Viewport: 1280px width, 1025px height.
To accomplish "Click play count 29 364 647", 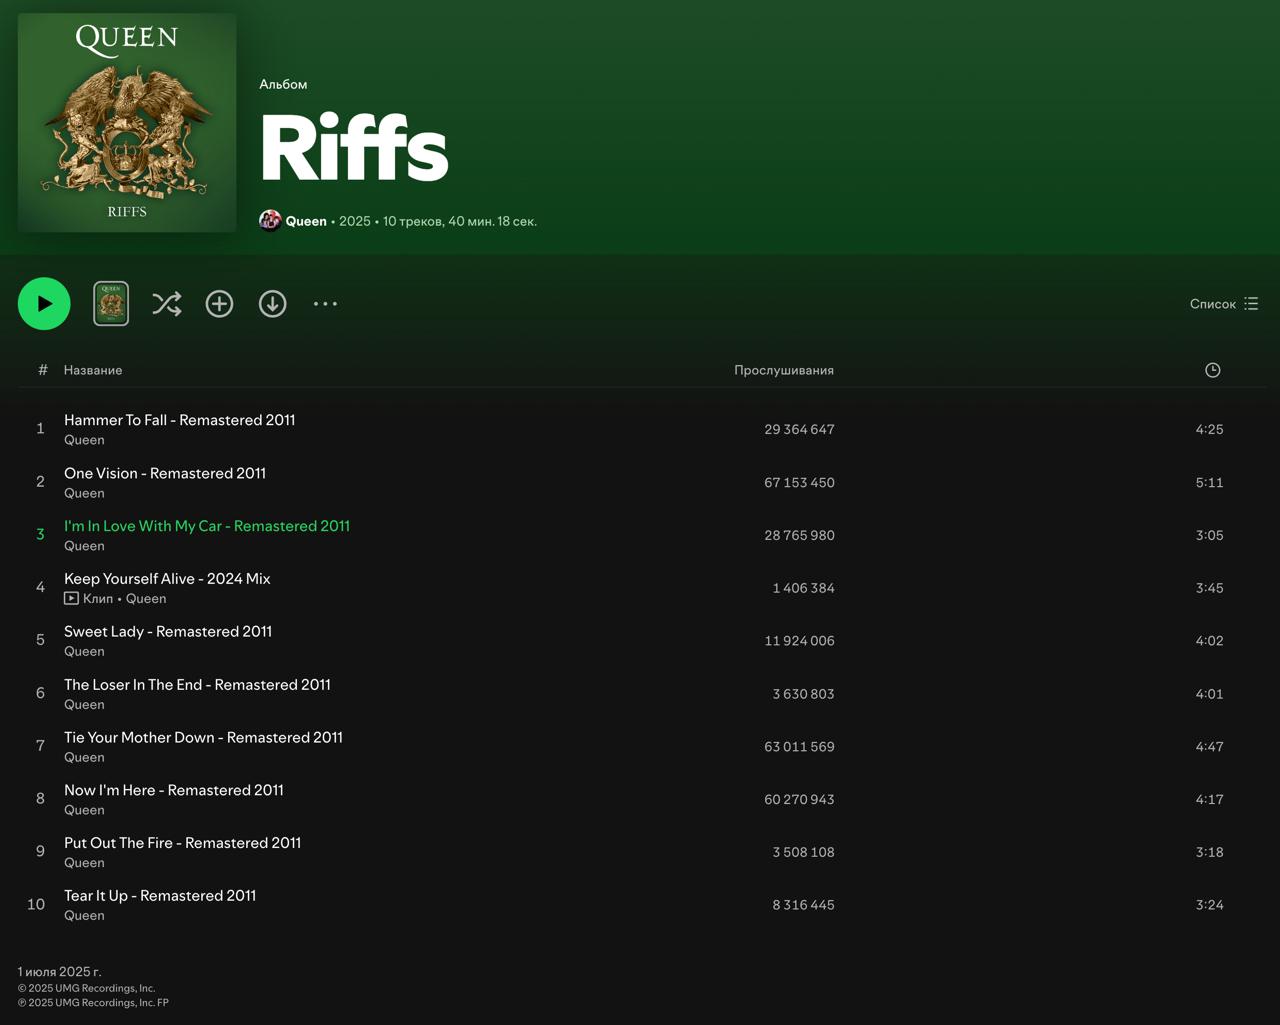I will tap(799, 429).
